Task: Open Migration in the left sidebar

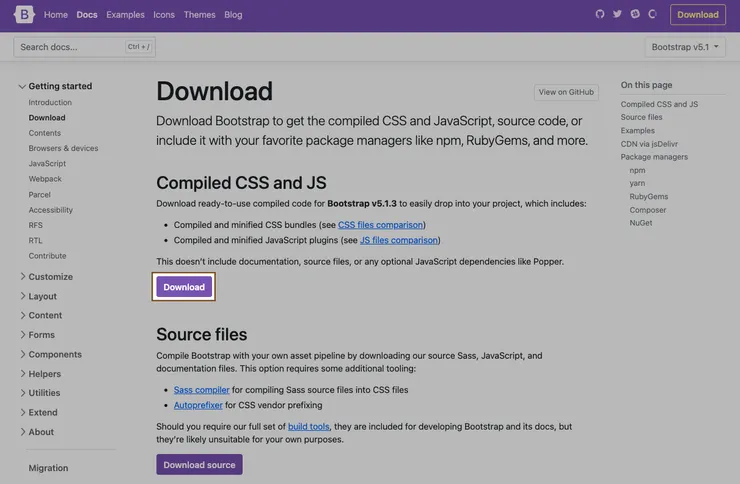Action: coord(48,468)
